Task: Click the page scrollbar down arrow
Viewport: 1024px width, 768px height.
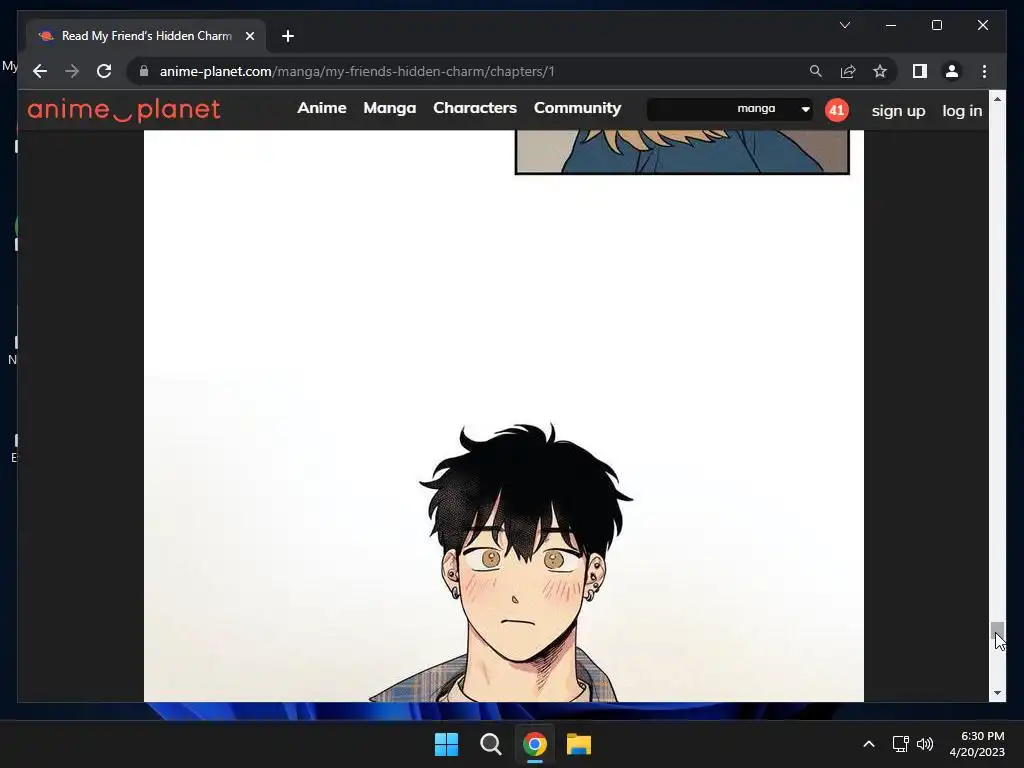Action: tap(997, 693)
